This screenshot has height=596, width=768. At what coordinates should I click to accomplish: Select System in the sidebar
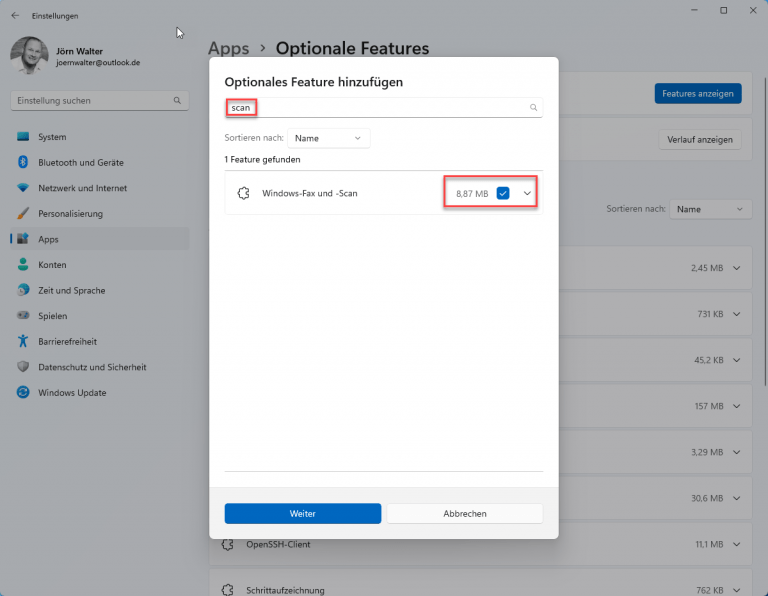(52, 137)
